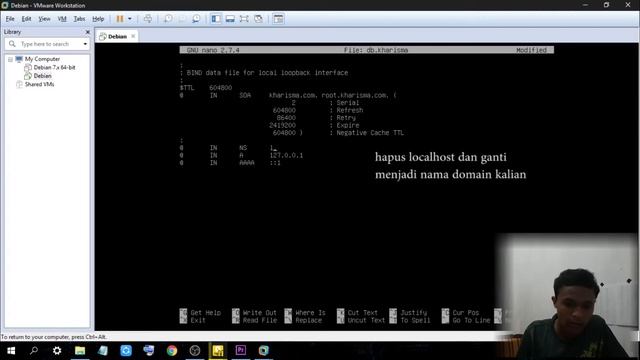Viewport: 640px width, 360px height.
Task: Switch to Unity mode icon
Action: 258,19
